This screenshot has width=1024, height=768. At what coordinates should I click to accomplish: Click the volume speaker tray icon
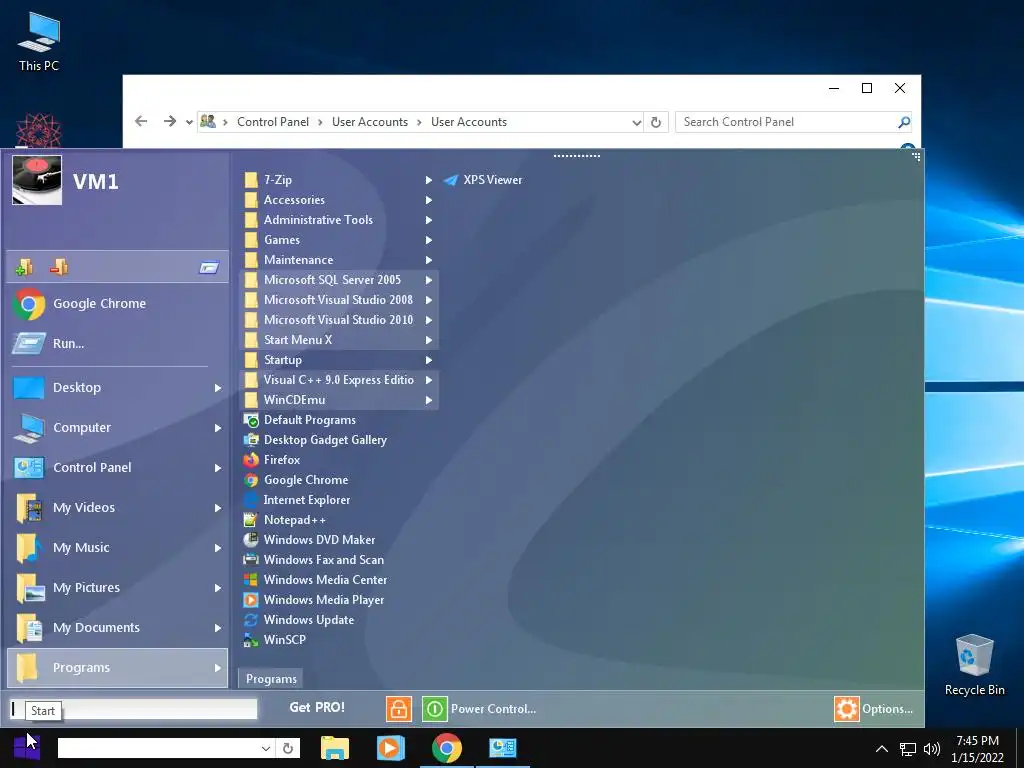pos(931,748)
